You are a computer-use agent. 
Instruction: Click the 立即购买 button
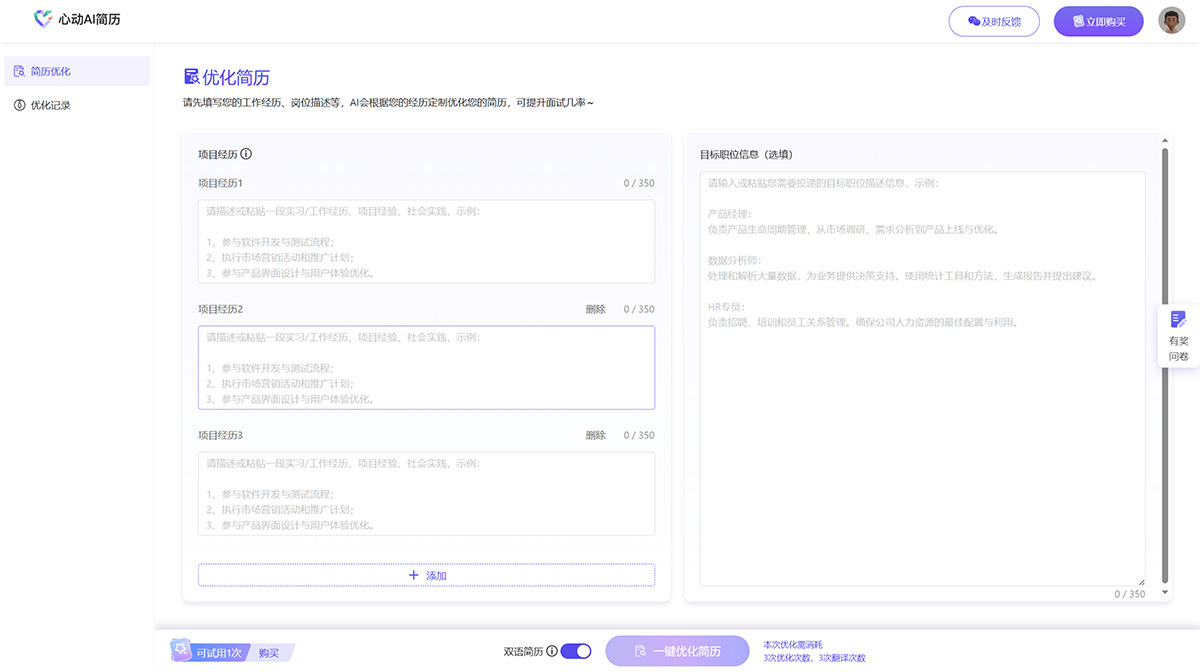point(1098,21)
